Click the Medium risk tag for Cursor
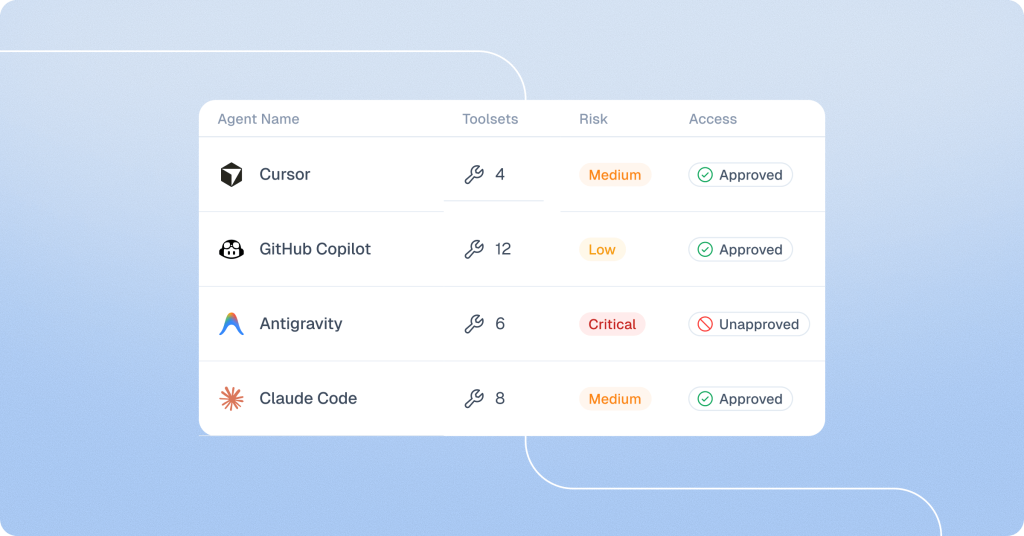The width and height of the screenshot is (1024, 536). (614, 175)
